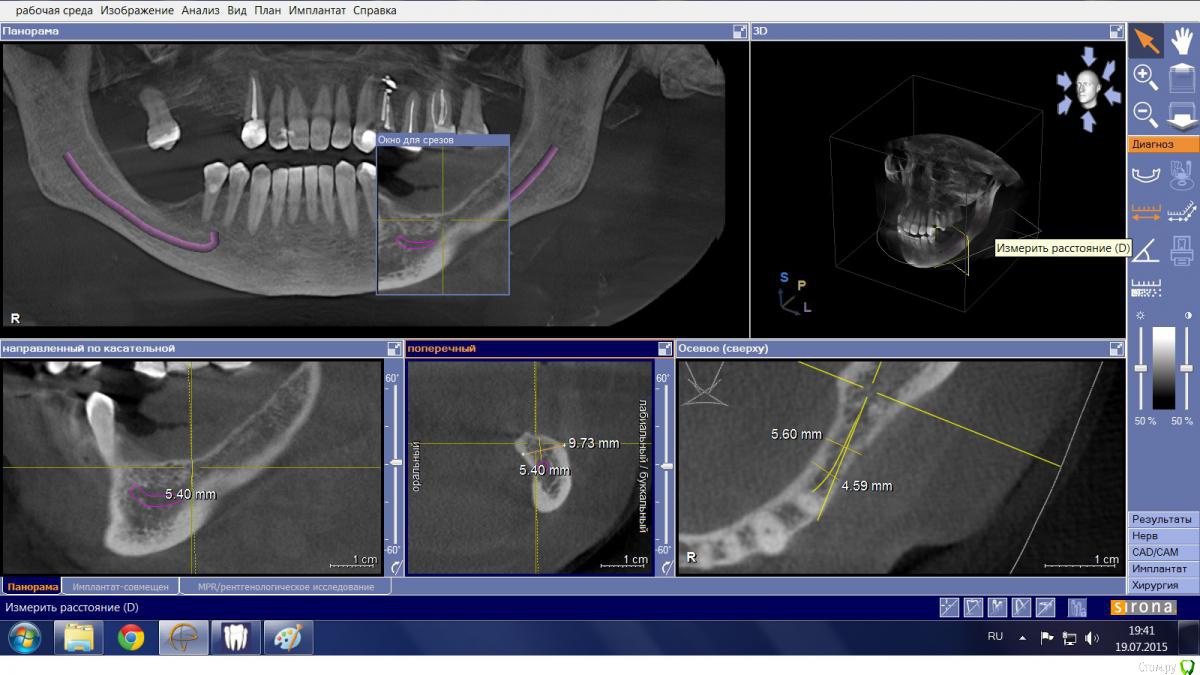Select the polyline measurement tool
This screenshot has height=675, width=1200.
pos(1181,211)
